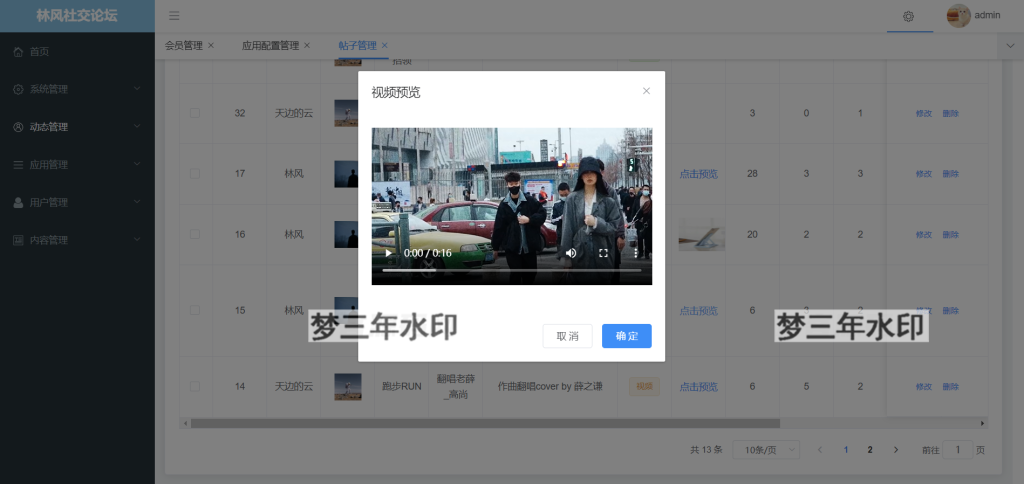Check the checkbox for row ID 14

click(195, 386)
